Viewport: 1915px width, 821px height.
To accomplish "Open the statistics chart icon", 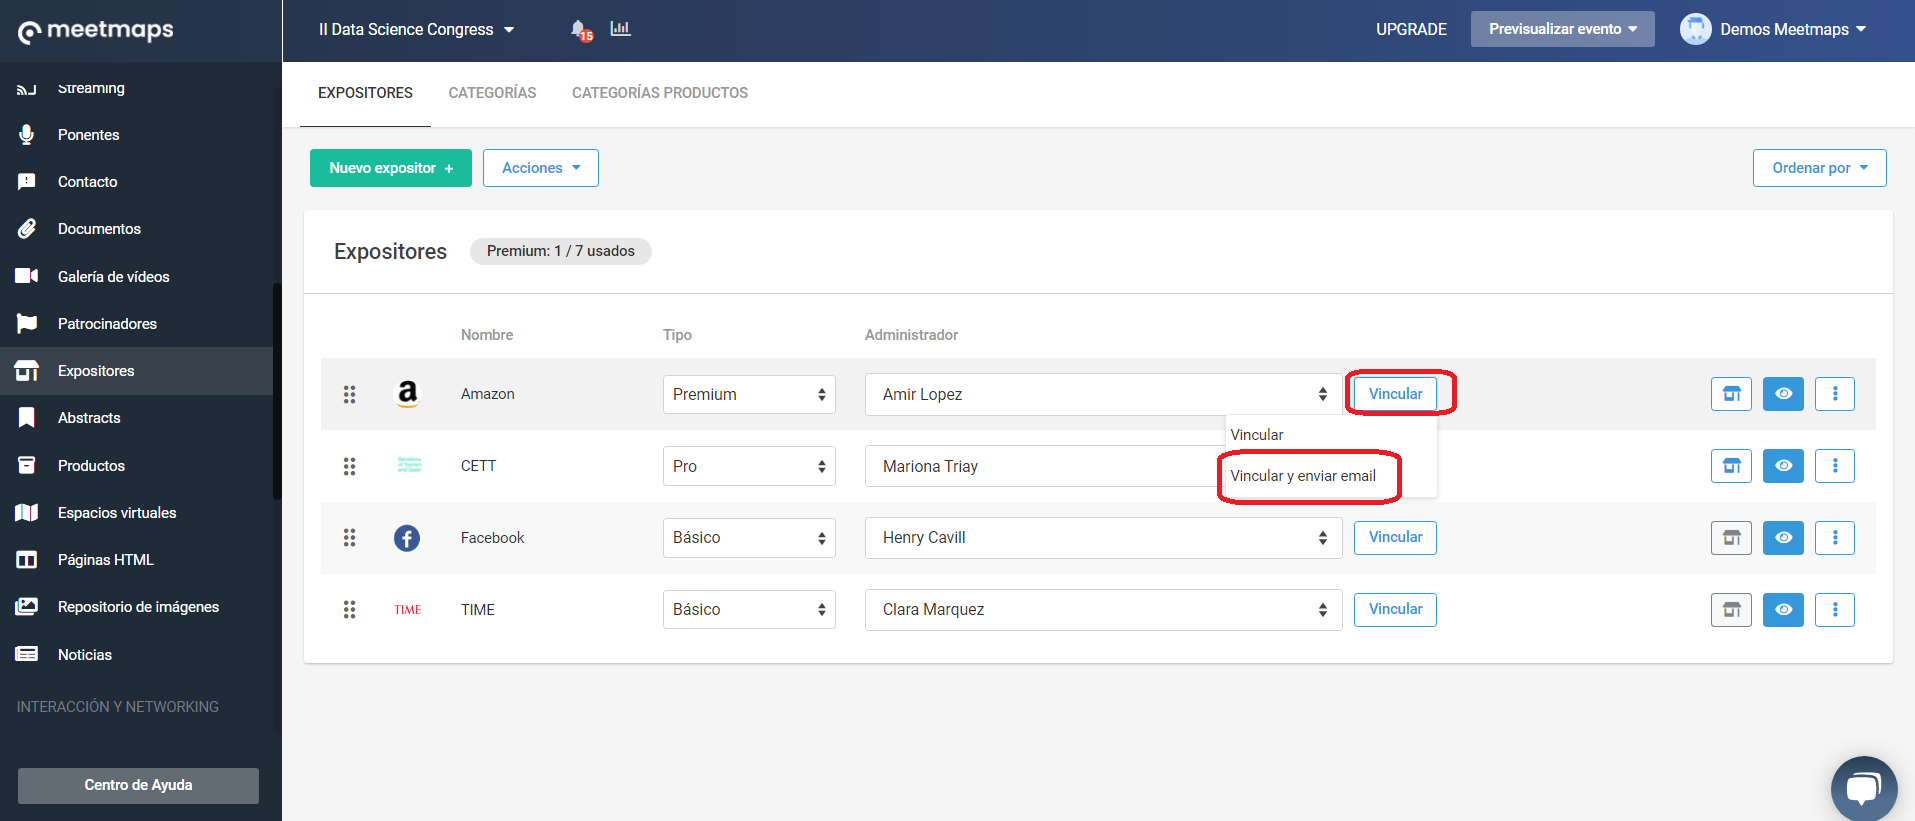I will 621,28.
